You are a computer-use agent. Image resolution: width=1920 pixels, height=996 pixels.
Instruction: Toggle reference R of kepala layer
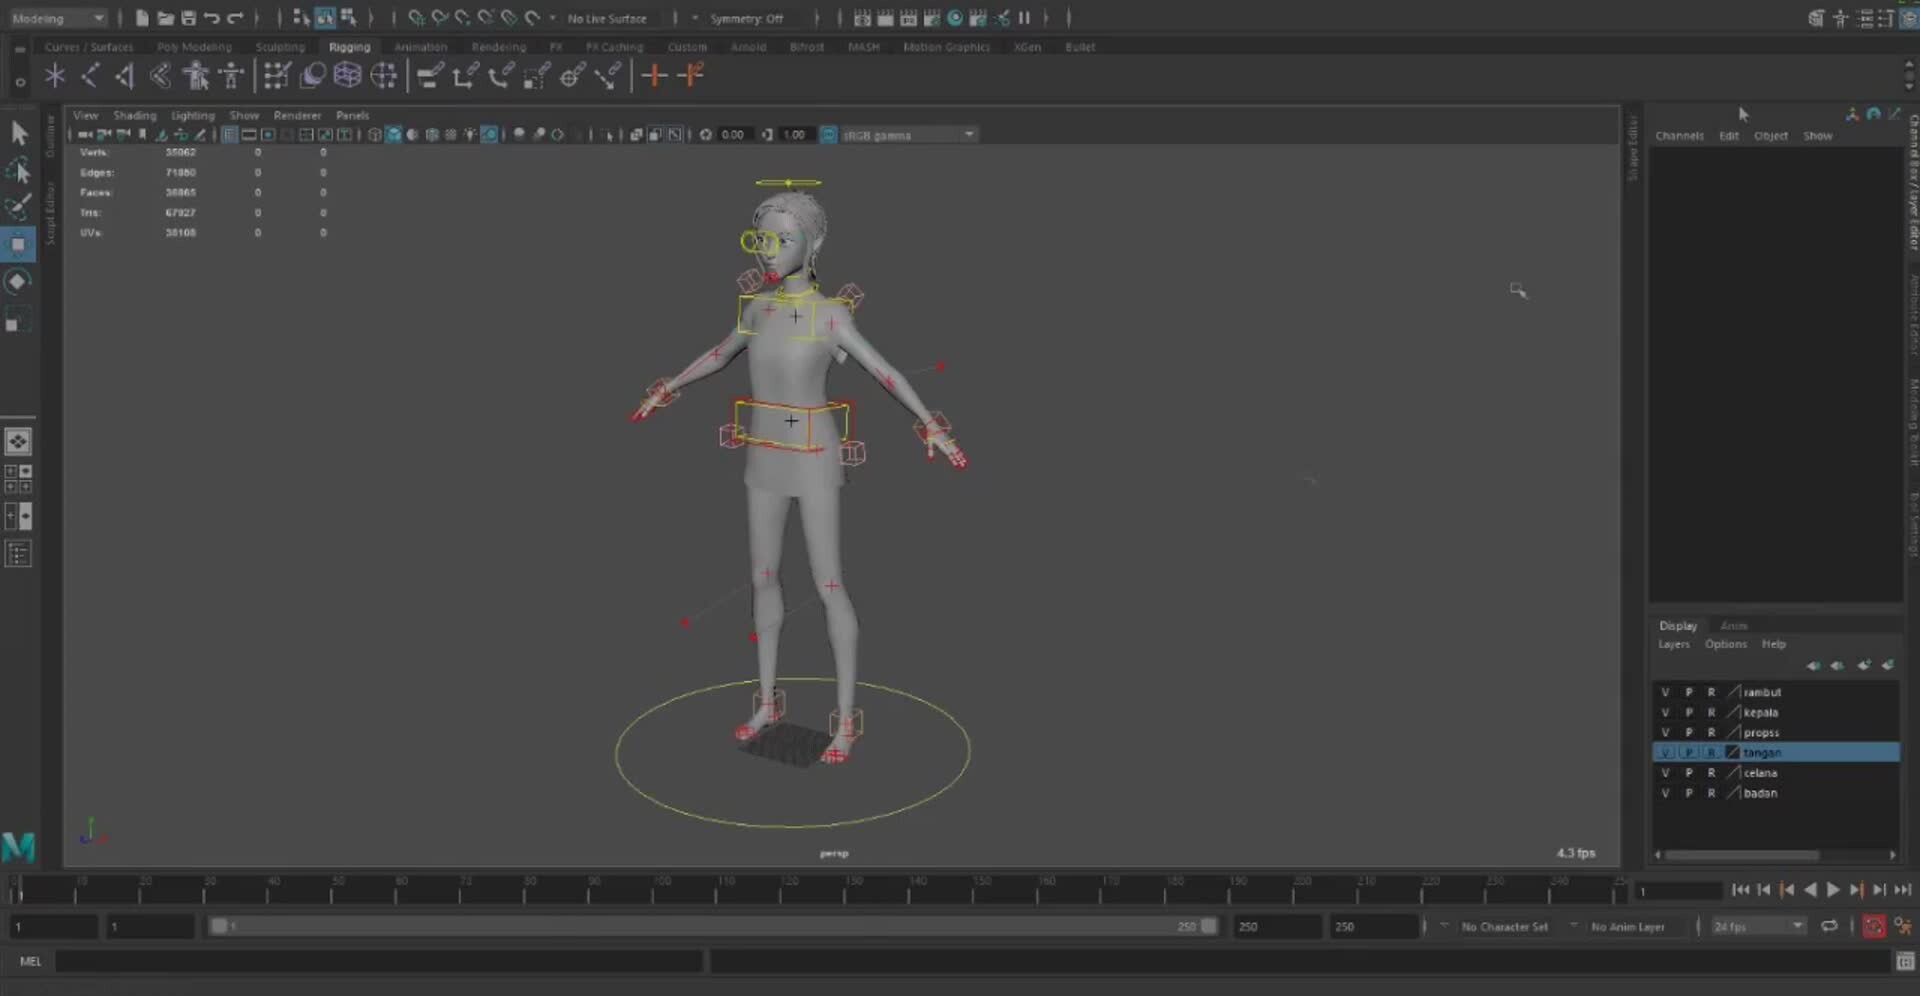[x=1711, y=713]
